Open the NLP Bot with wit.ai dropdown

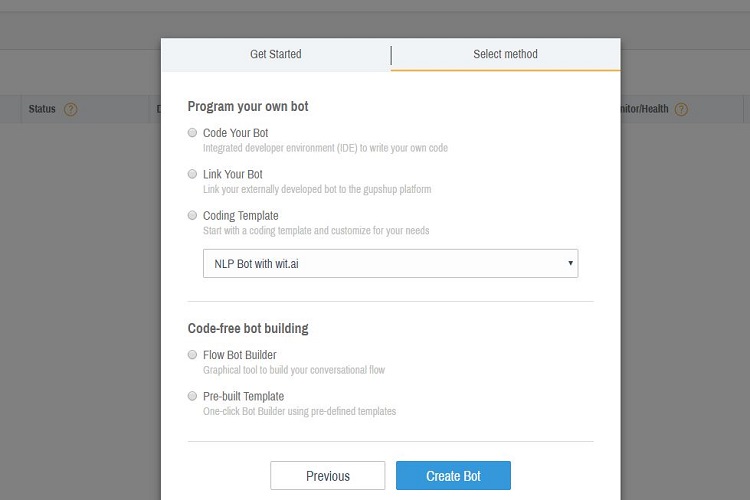[390, 263]
